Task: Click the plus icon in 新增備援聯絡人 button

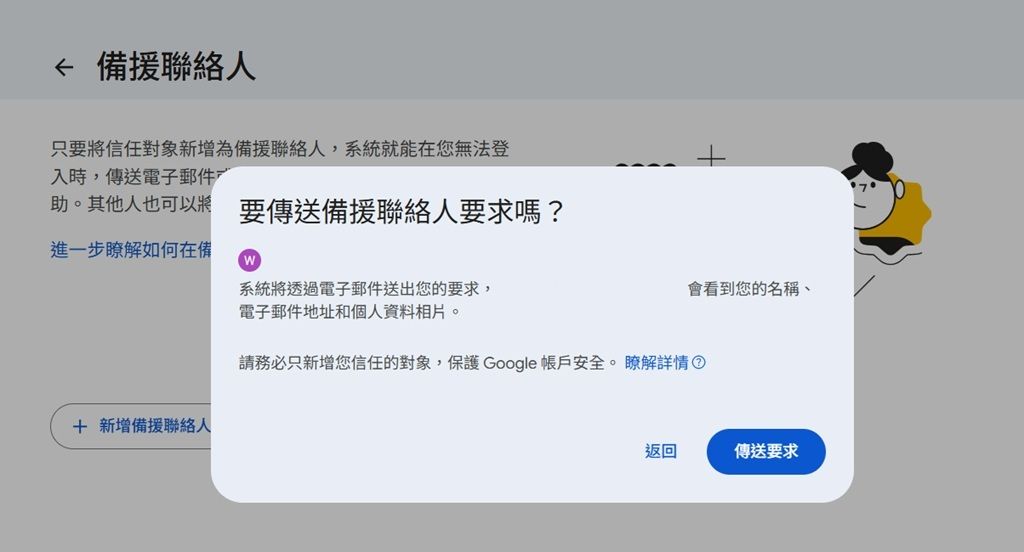Action: [x=80, y=426]
